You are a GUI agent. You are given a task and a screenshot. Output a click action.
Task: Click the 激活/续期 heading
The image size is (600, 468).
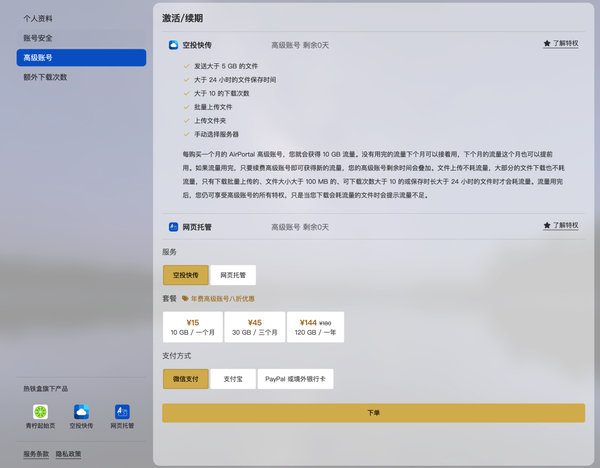pos(183,18)
